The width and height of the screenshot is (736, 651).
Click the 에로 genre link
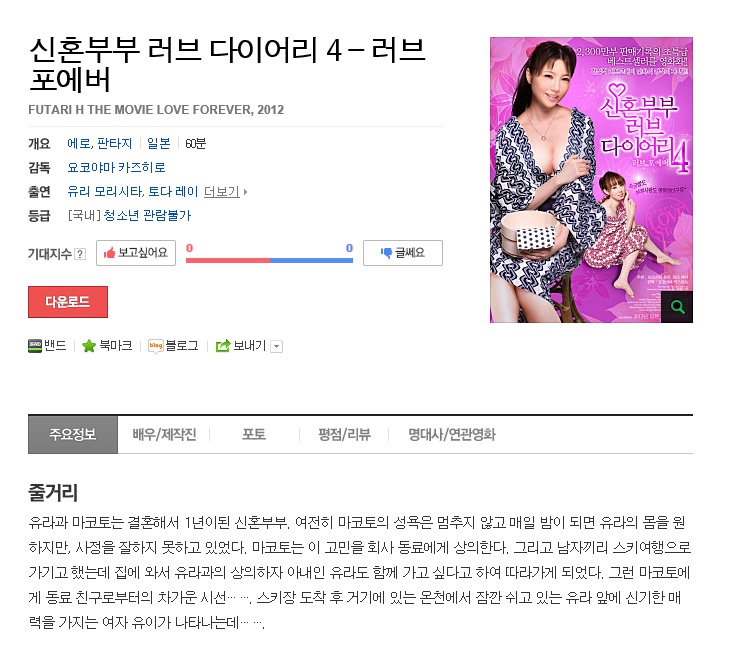[x=79, y=143]
